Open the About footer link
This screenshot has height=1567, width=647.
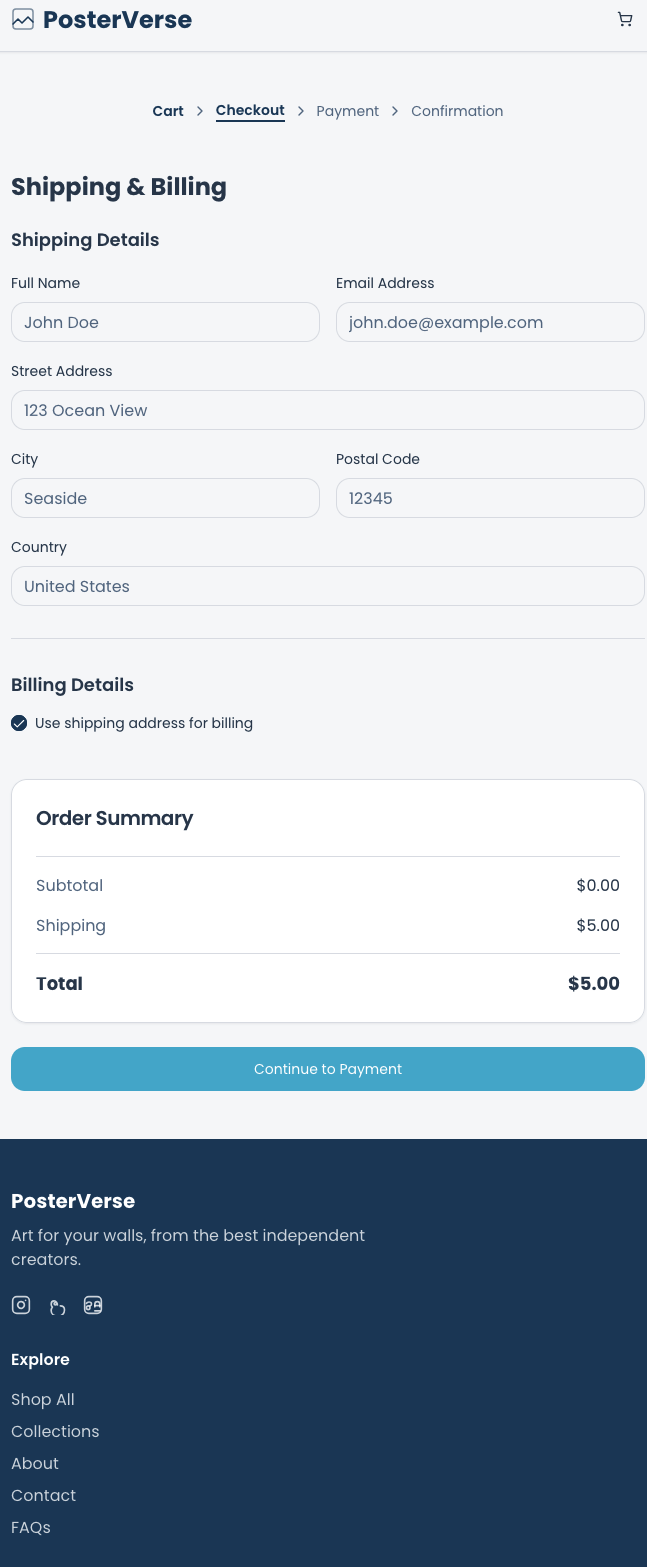point(34,1463)
